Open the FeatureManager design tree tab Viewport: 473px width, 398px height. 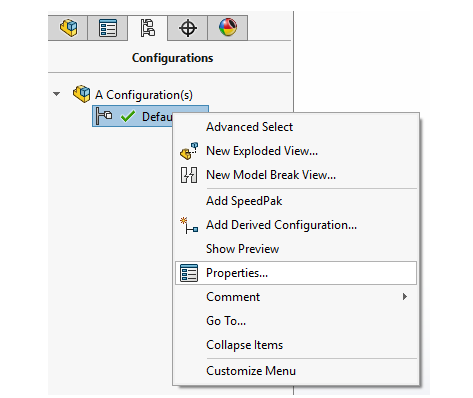pos(68,28)
